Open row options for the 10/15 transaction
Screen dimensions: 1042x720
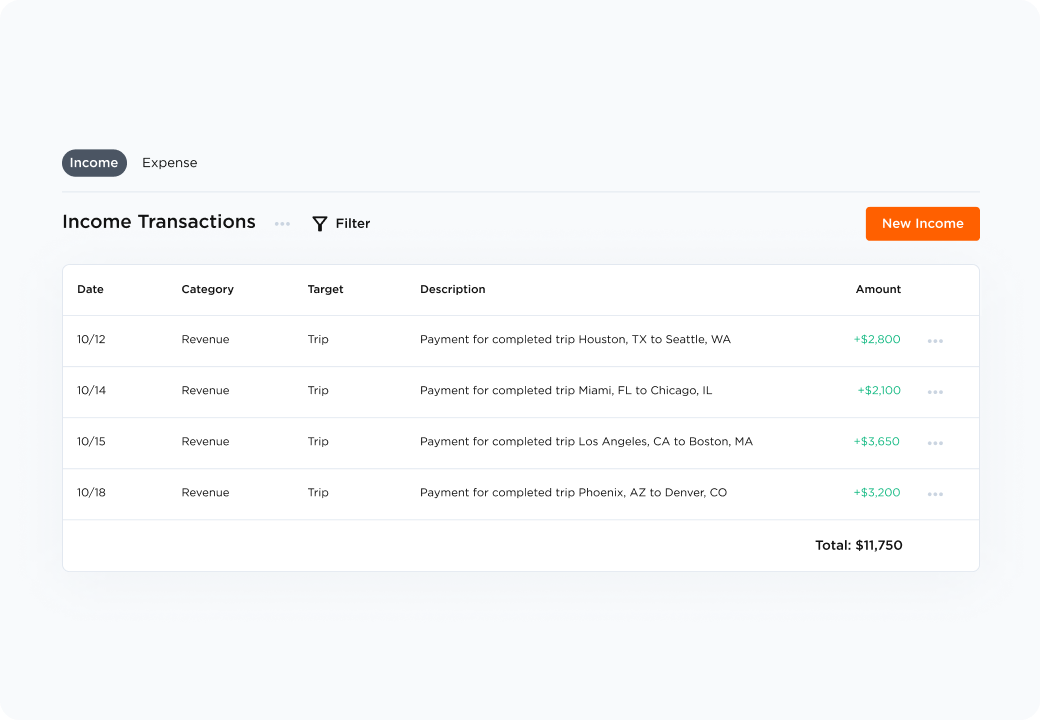click(x=935, y=443)
